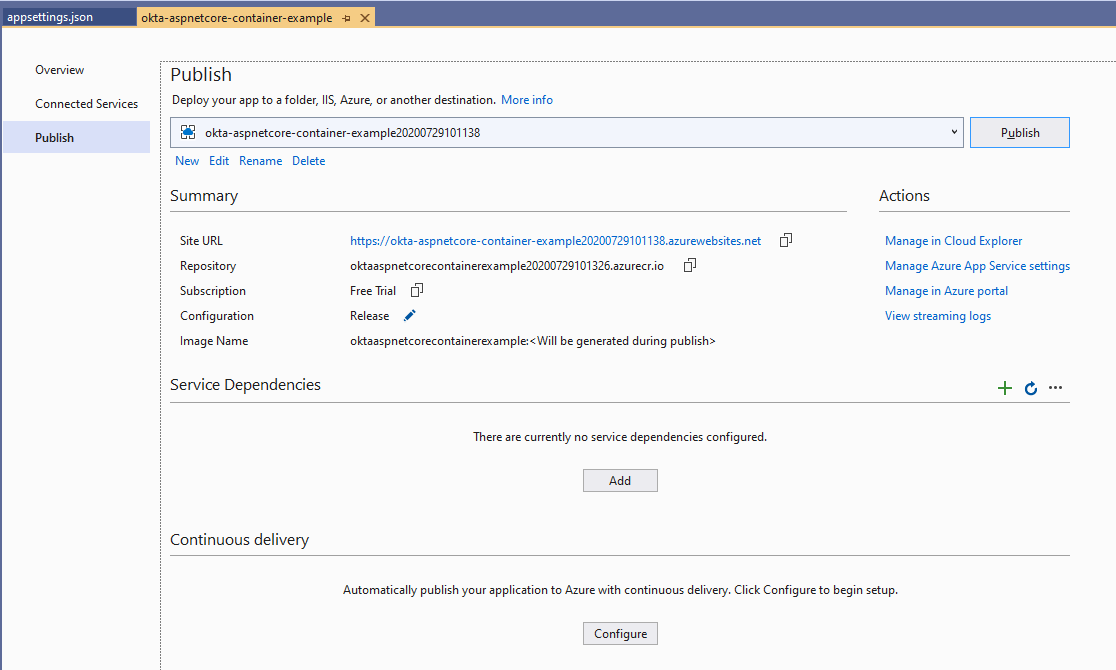Edit the Release configuration with pencil icon
The height and width of the screenshot is (670, 1116).
tap(409, 316)
